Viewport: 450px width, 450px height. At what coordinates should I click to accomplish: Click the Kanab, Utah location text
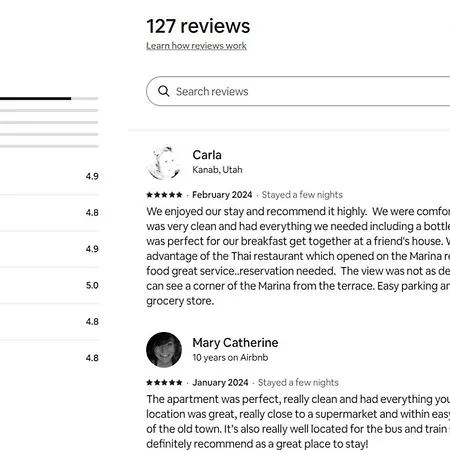point(217,170)
